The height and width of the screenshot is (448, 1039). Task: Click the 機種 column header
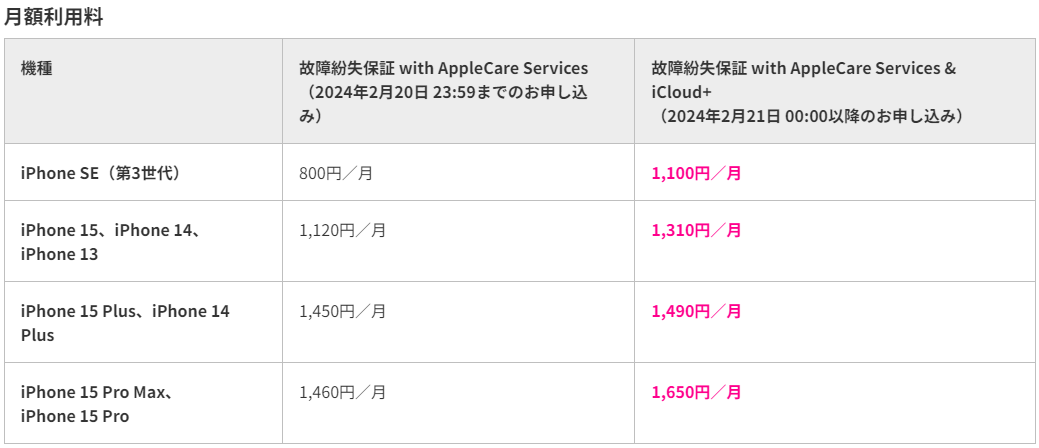[37, 68]
